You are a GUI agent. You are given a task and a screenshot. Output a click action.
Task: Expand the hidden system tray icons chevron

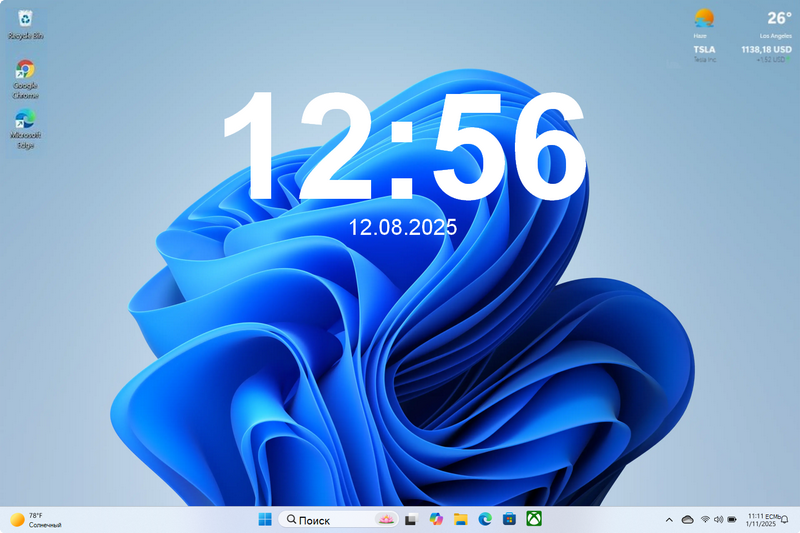pos(669,519)
